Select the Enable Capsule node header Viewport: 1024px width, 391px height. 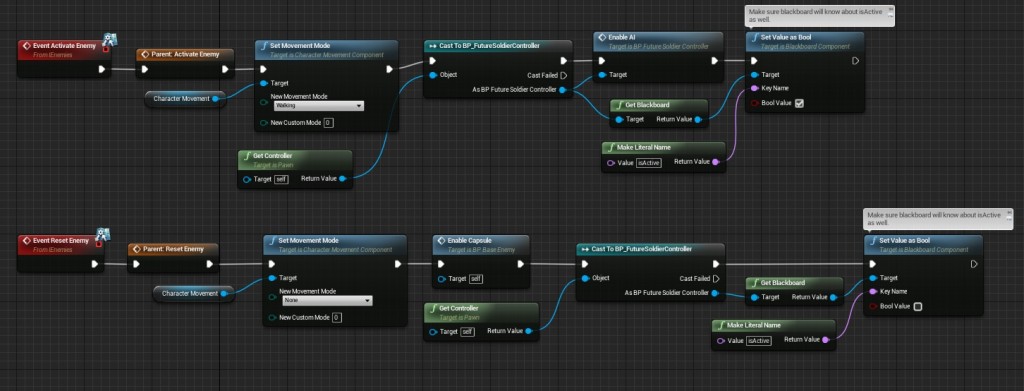(x=481, y=245)
